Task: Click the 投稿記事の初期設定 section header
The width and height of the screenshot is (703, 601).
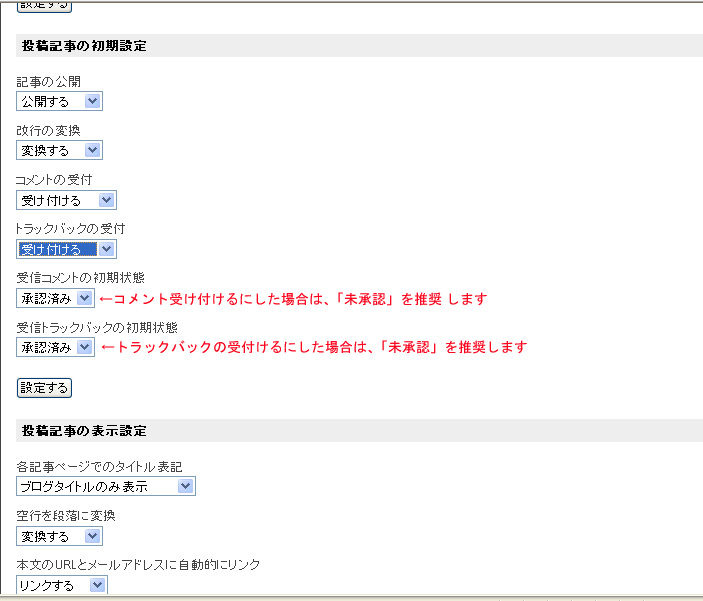Action: click(x=84, y=46)
